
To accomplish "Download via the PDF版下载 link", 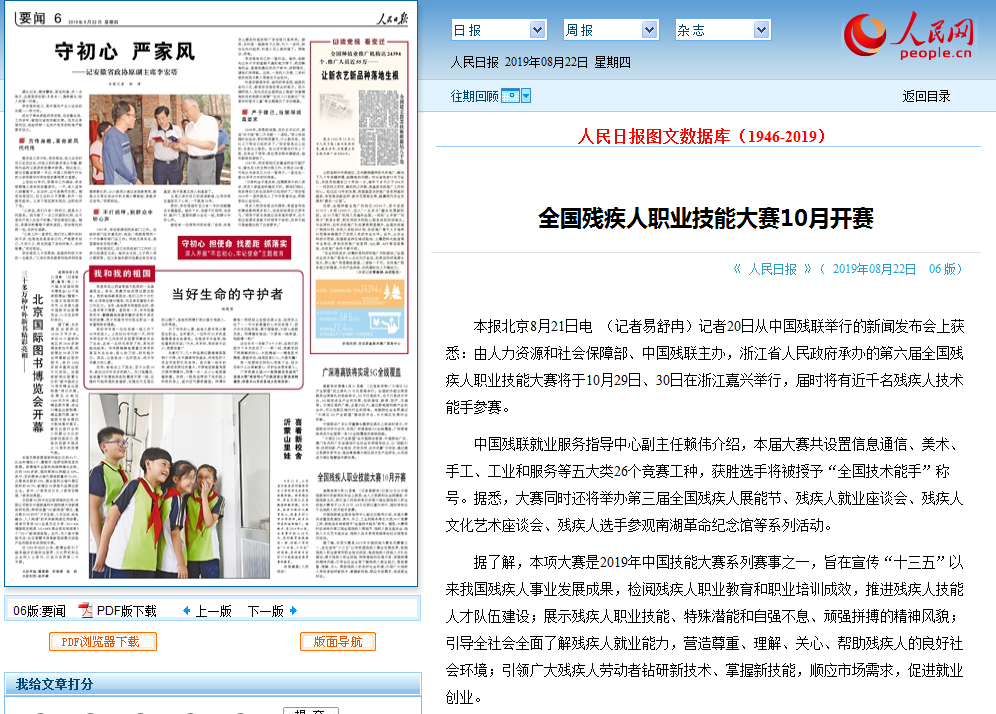I will coord(126,610).
